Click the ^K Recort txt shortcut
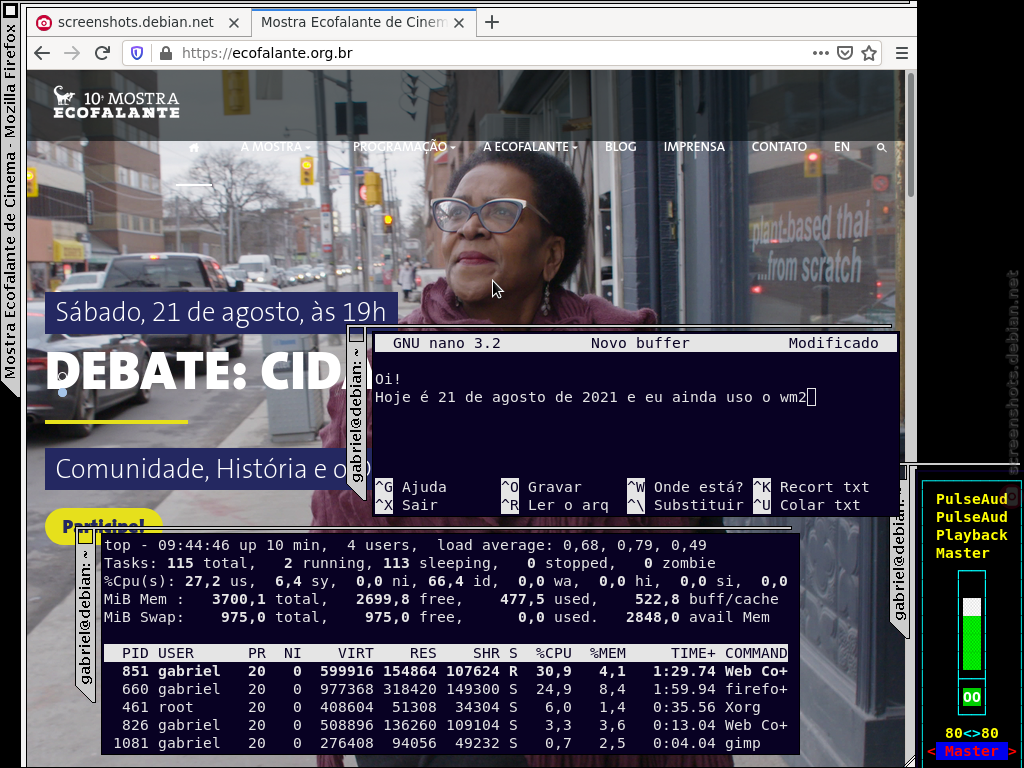Image resolution: width=1024 pixels, height=768 pixels. click(811, 487)
